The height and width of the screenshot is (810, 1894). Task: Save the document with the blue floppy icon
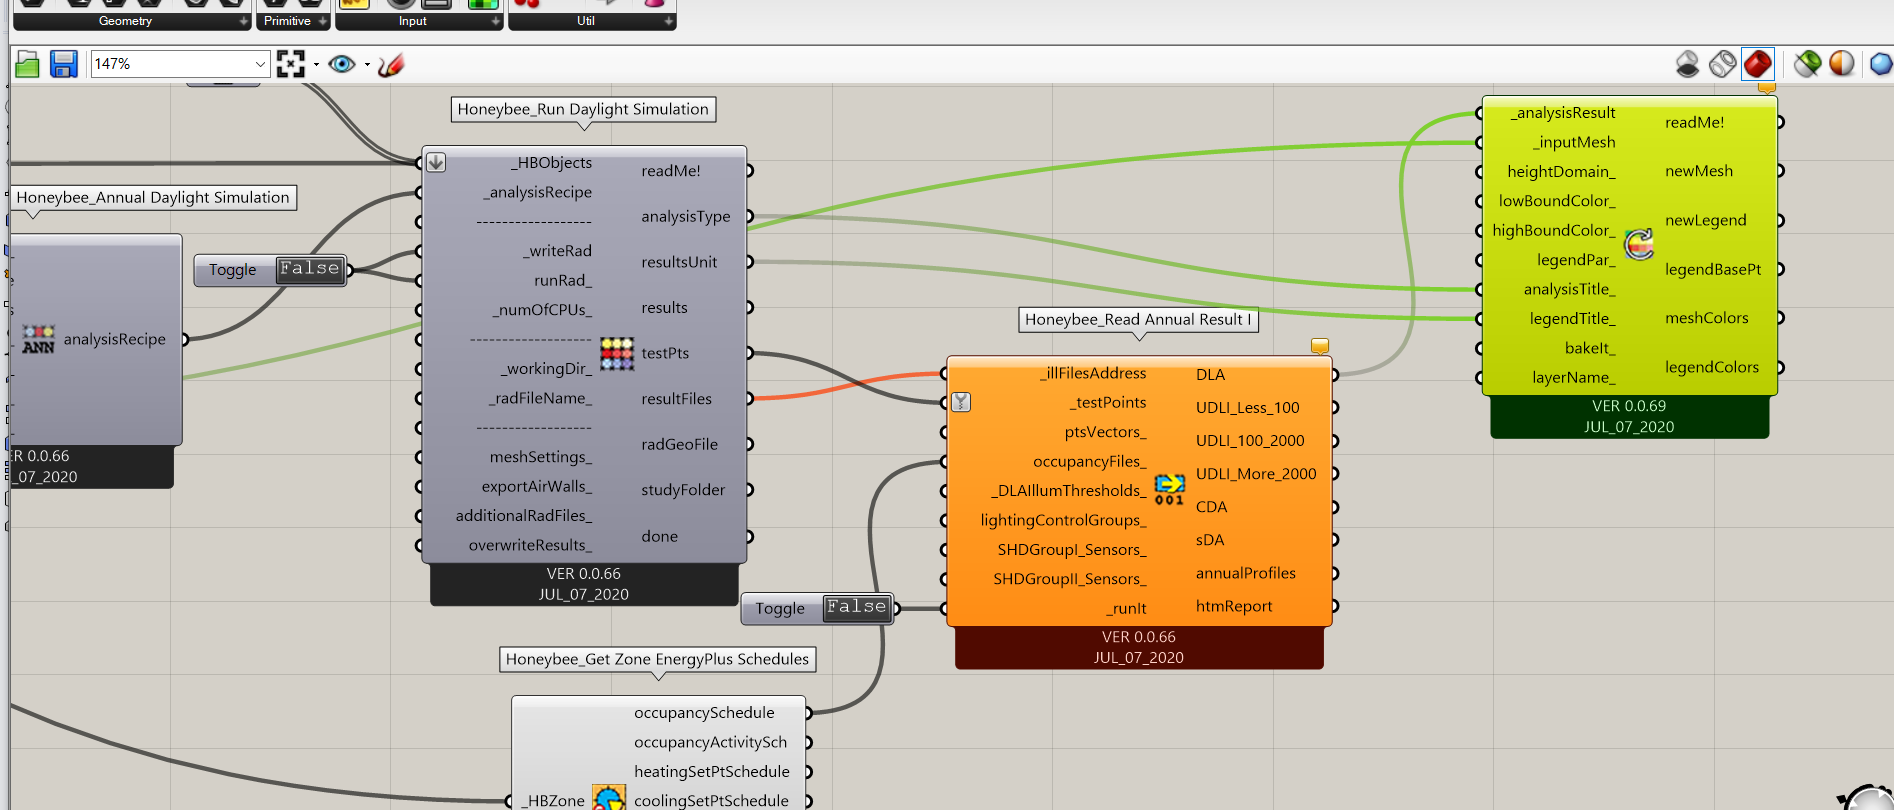pyautogui.click(x=64, y=64)
